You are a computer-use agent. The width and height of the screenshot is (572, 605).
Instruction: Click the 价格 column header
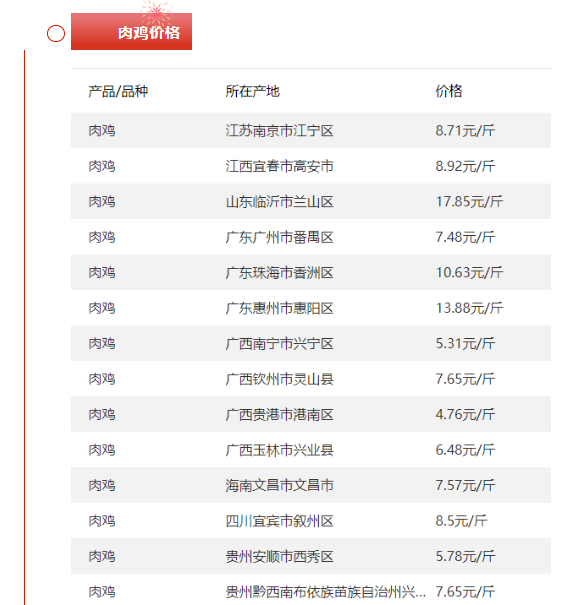point(449,91)
